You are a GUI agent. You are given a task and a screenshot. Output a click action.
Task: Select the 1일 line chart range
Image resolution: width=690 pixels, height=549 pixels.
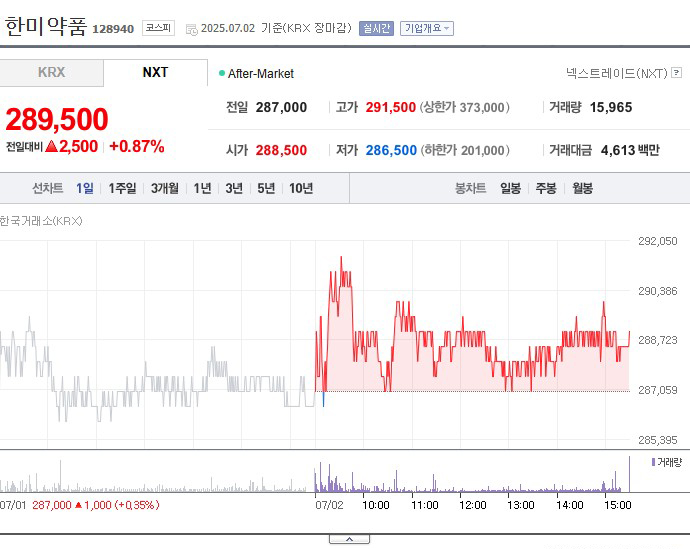[85, 188]
